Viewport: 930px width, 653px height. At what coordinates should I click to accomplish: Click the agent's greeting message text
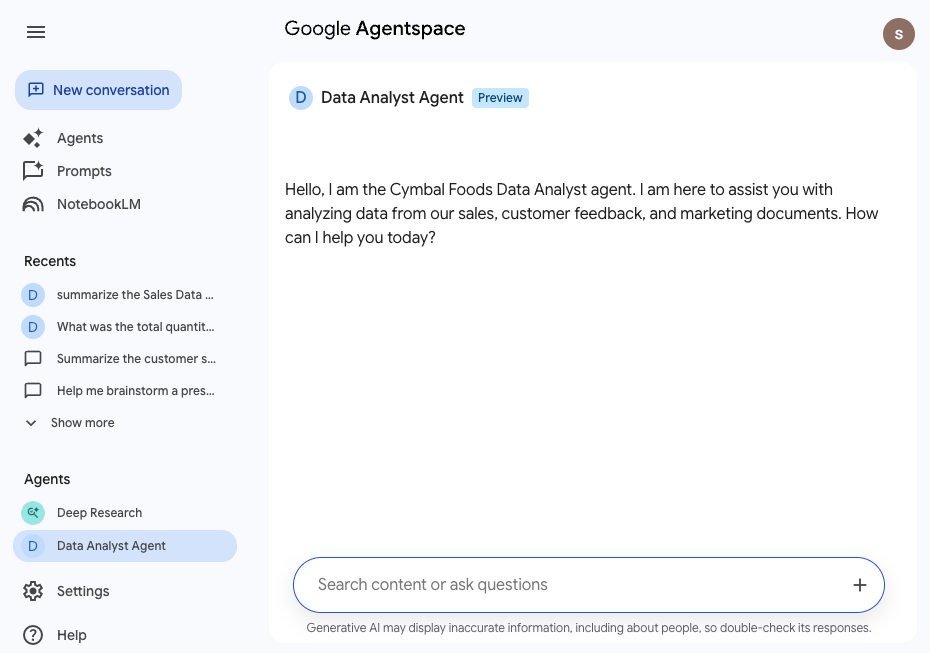click(581, 214)
